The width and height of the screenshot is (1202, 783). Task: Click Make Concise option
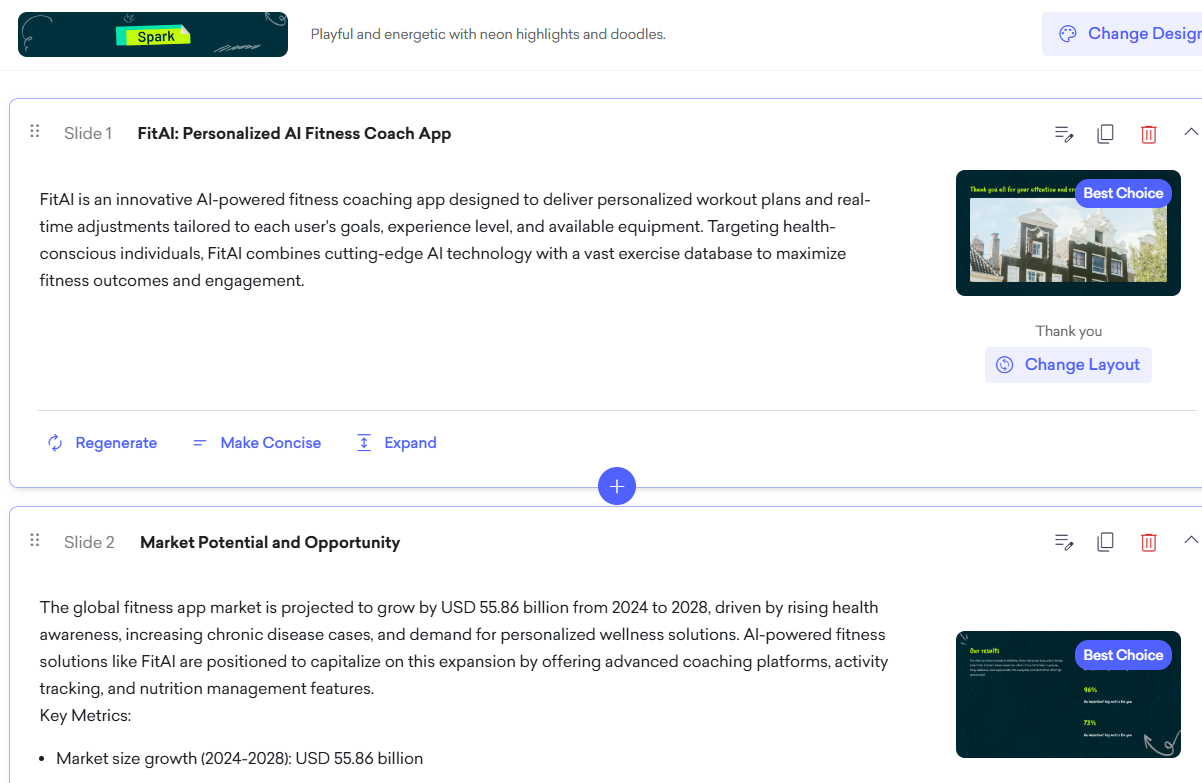(256, 443)
